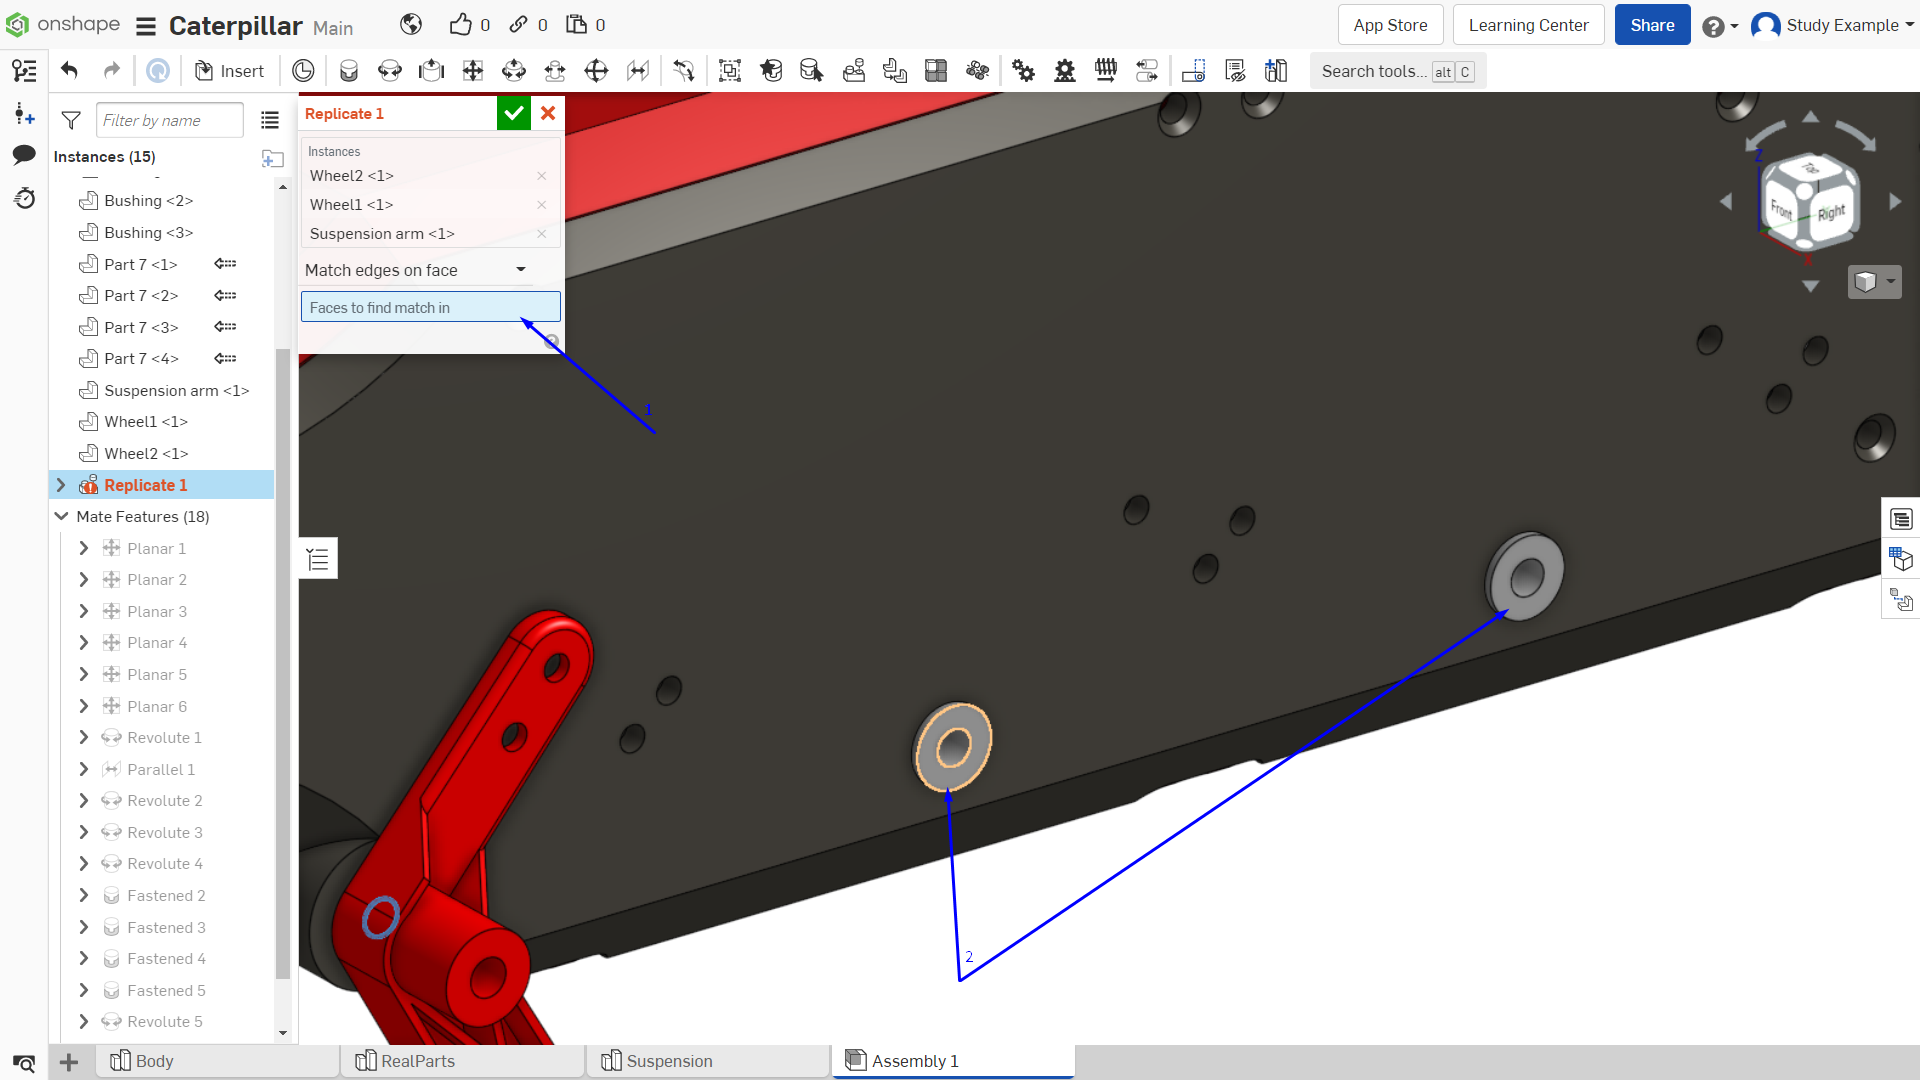This screenshot has height=1080, width=1920.
Task: Switch to the RealParts tab
Action: [x=463, y=1061]
